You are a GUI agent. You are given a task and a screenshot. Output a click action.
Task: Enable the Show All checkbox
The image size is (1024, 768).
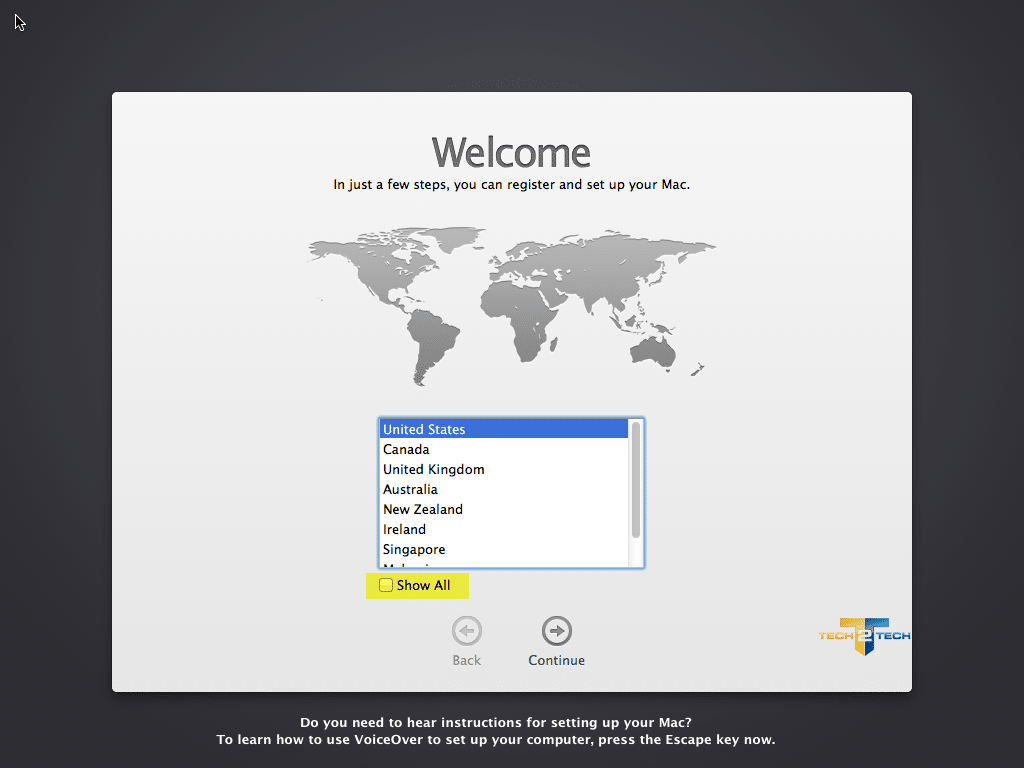[x=386, y=585]
